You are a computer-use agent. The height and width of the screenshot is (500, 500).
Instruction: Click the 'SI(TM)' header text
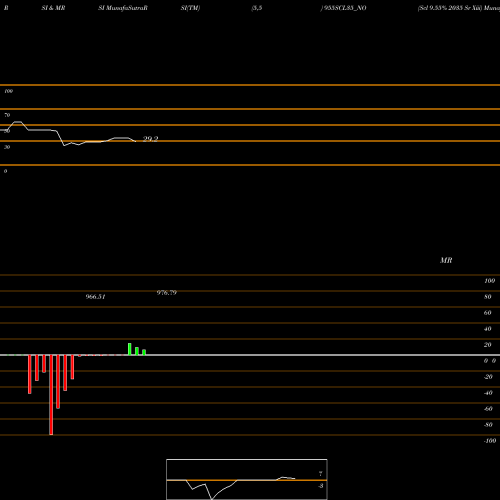pos(190,8)
